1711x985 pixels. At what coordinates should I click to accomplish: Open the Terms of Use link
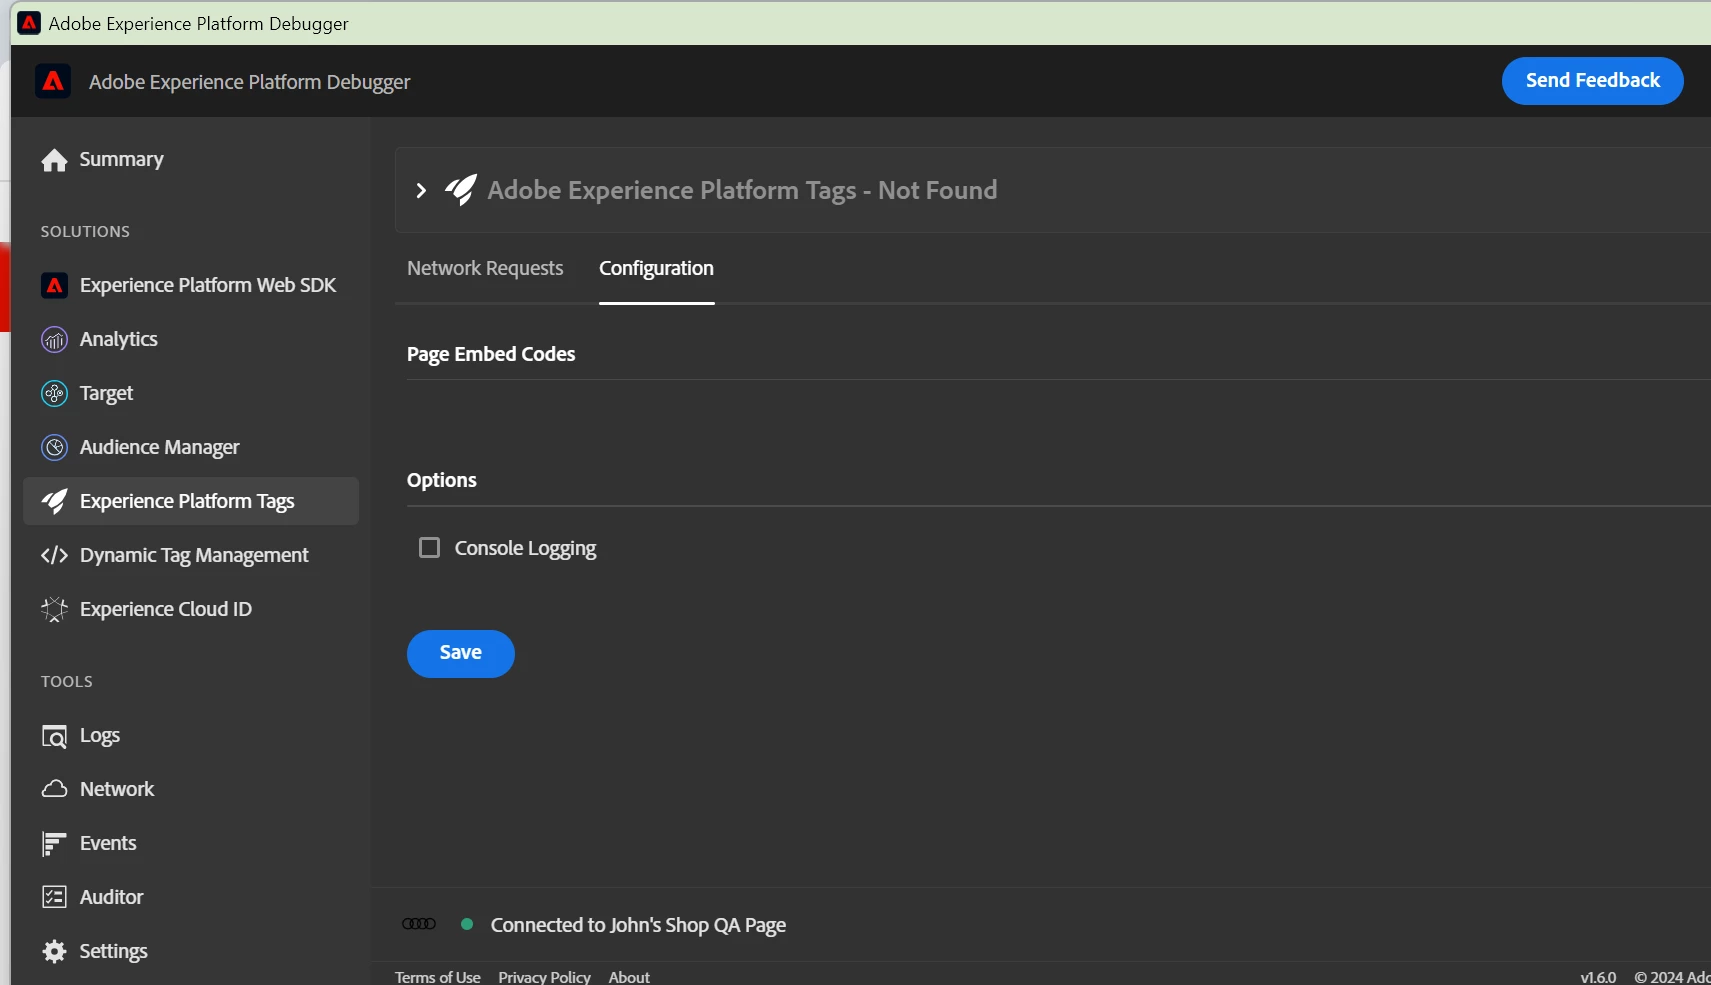(437, 977)
